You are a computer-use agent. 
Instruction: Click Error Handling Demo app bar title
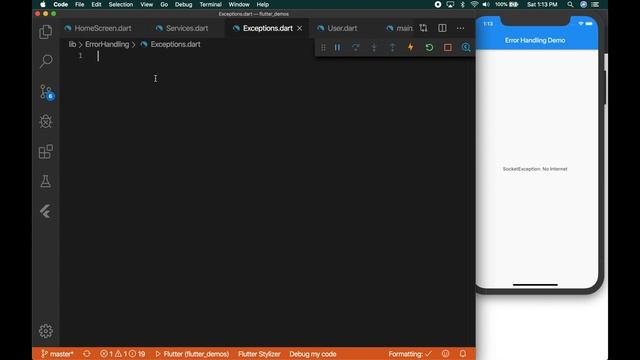pyautogui.click(x=535, y=40)
